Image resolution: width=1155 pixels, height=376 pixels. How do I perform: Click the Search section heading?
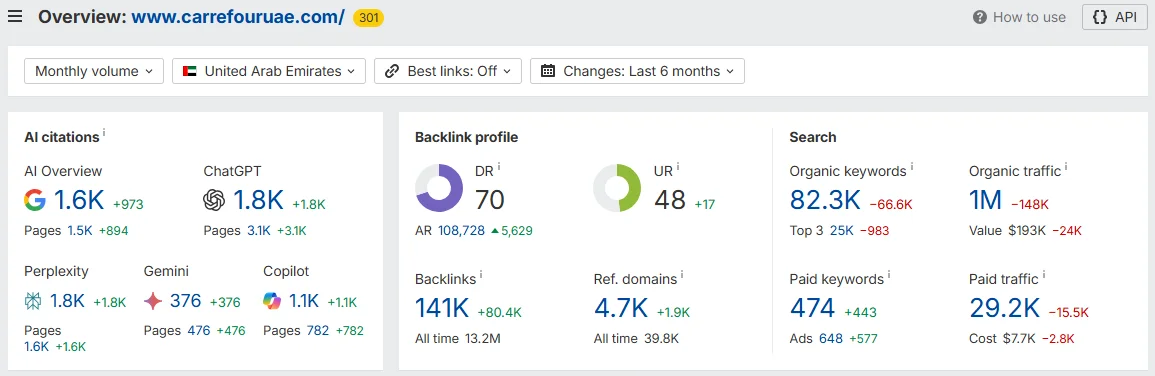coord(812,137)
